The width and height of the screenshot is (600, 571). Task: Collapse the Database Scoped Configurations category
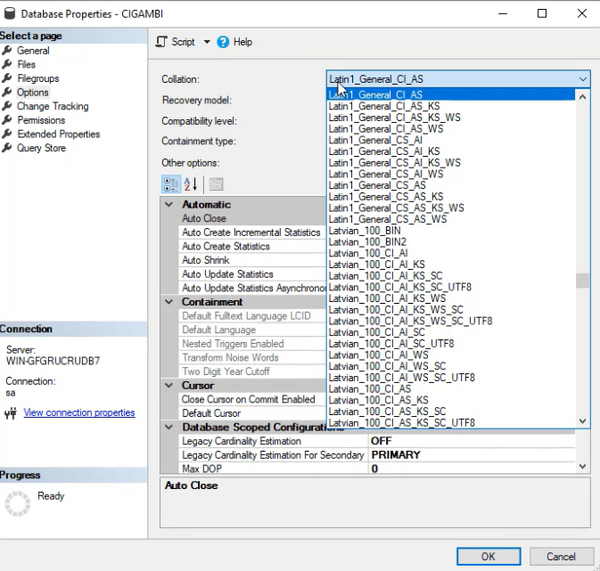[169, 427]
